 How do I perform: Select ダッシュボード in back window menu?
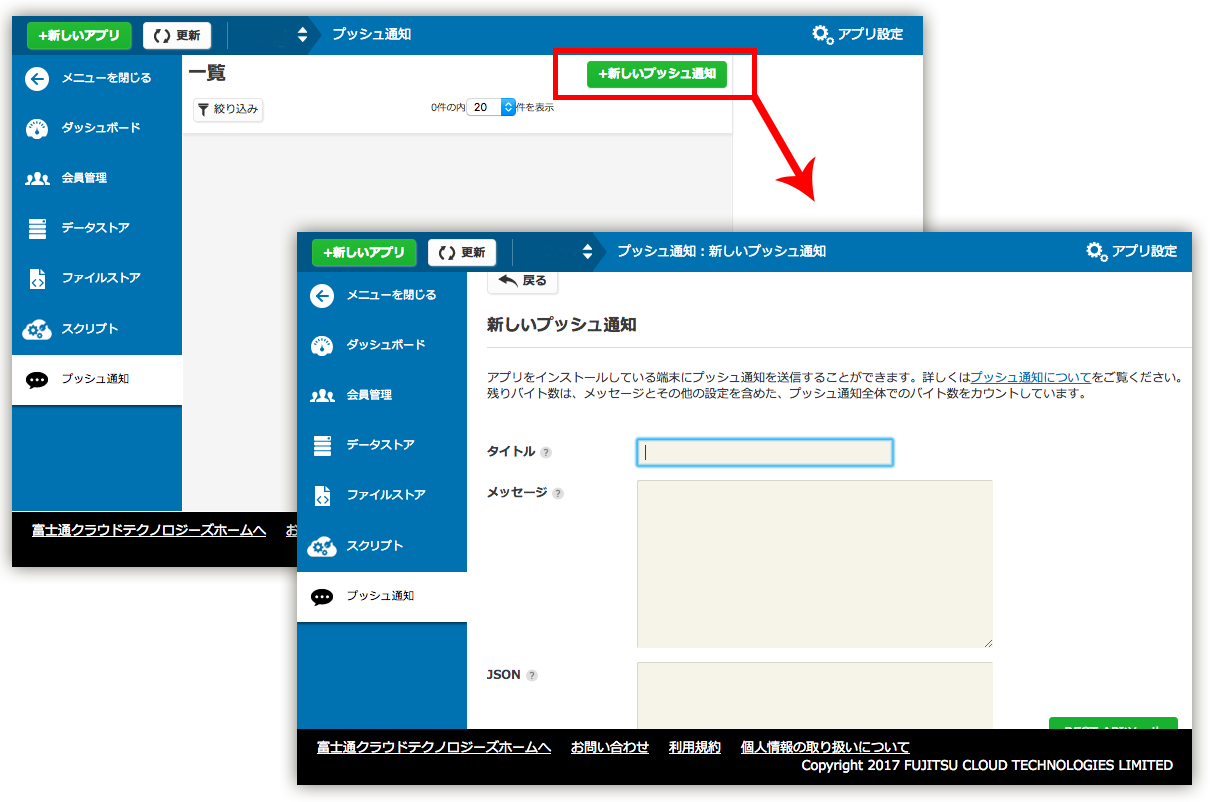[101, 128]
